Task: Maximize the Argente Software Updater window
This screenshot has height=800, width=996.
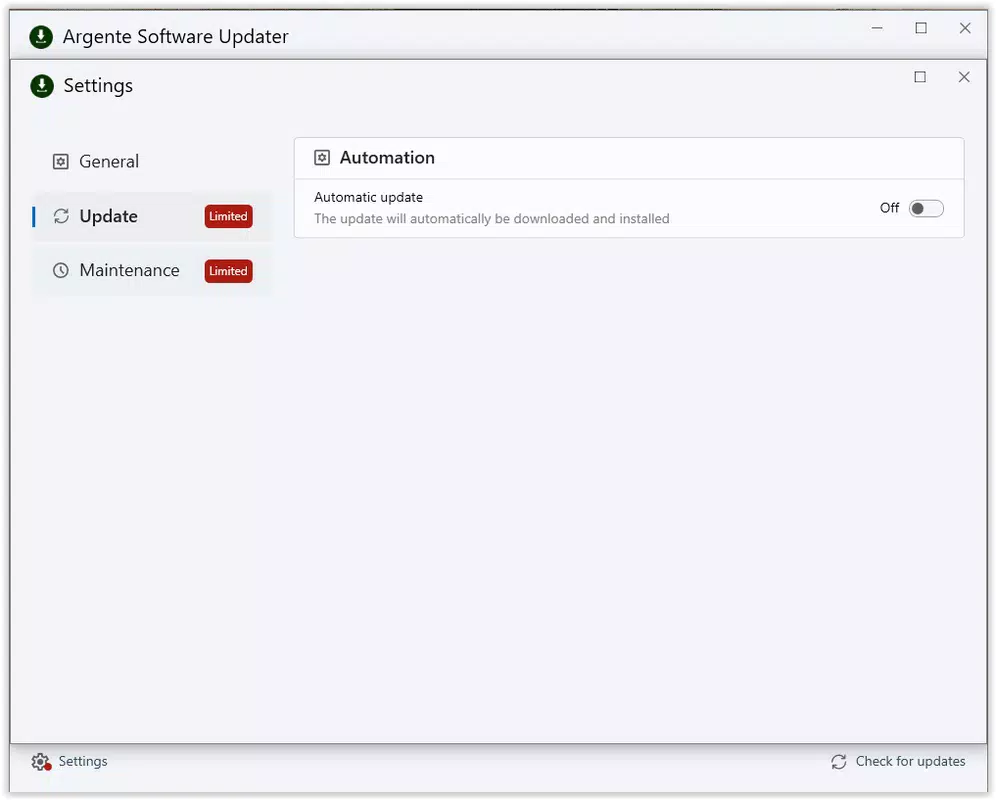Action: coord(921,28)
